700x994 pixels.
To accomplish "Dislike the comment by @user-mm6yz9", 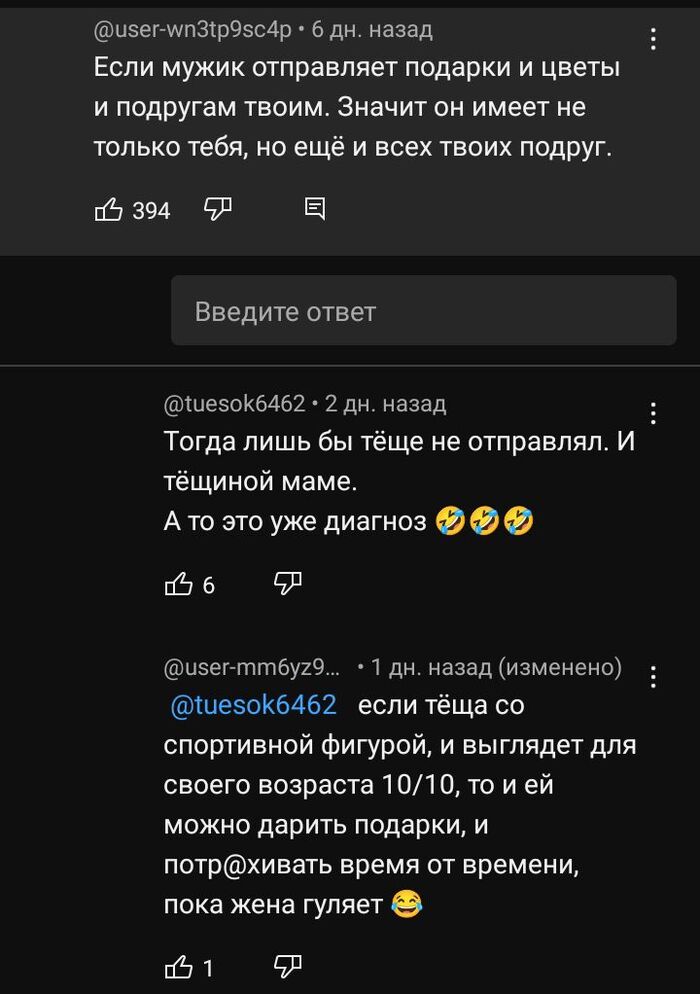I will point(288,966).
